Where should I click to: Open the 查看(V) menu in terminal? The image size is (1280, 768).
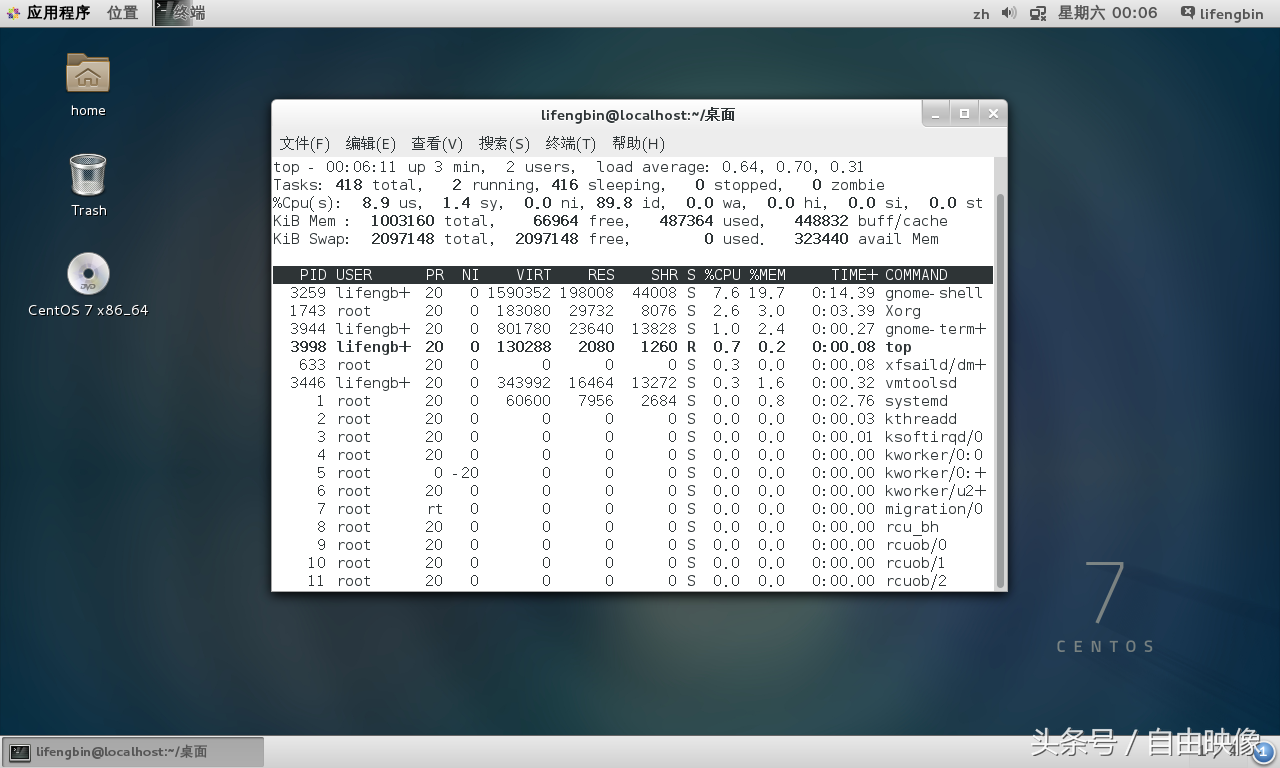pyautogui.click(x=437, y=143)
